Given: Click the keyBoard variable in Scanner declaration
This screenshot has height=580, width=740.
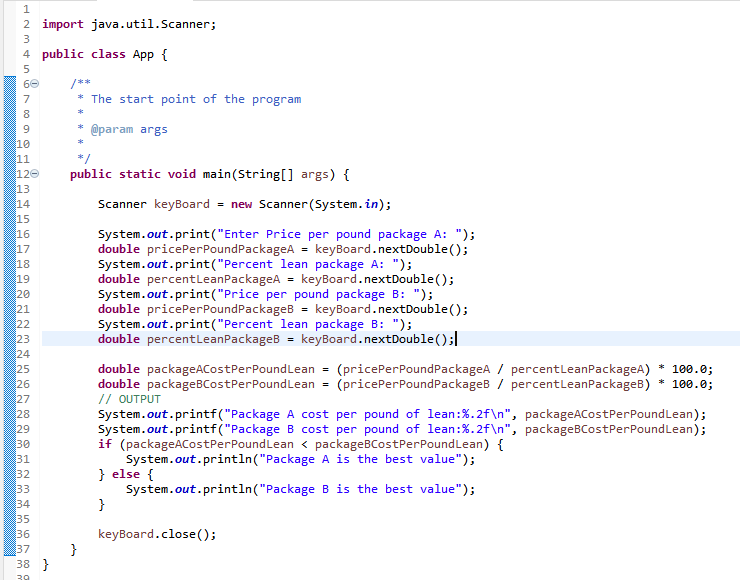Looking at the screenshot, I should click(x=181, y=204).
